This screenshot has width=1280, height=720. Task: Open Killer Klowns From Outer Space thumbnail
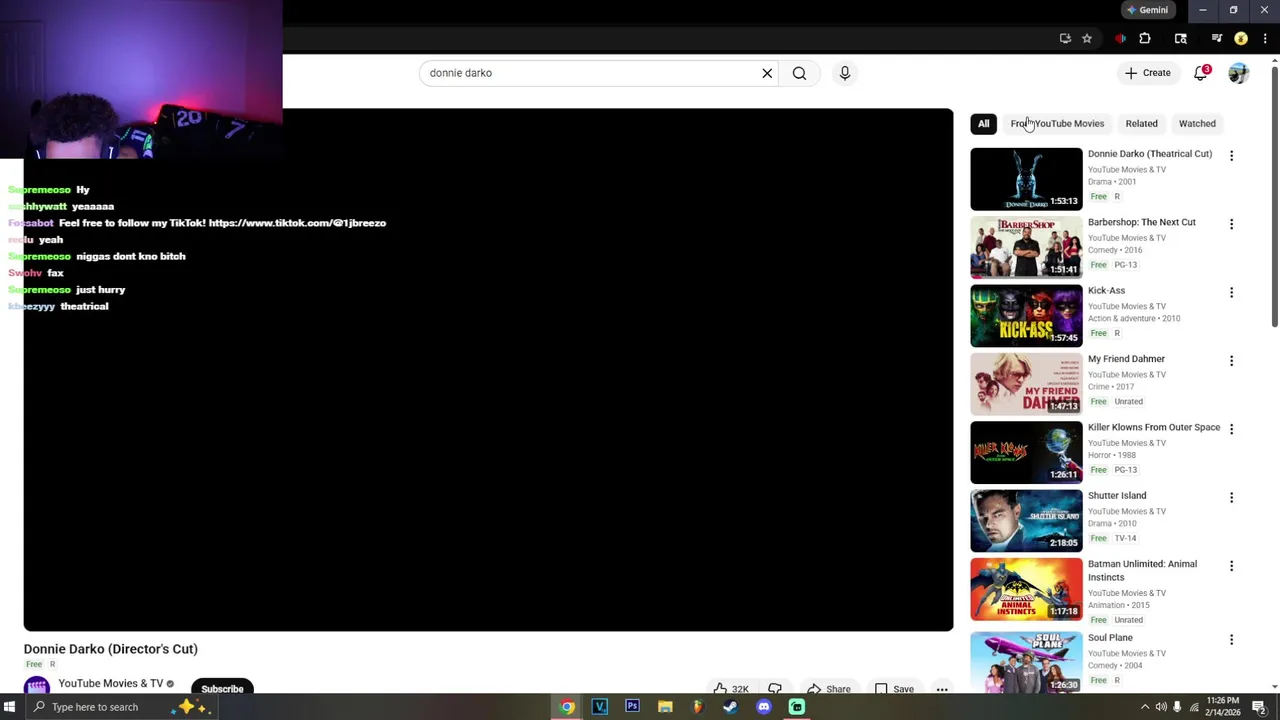1026,452
